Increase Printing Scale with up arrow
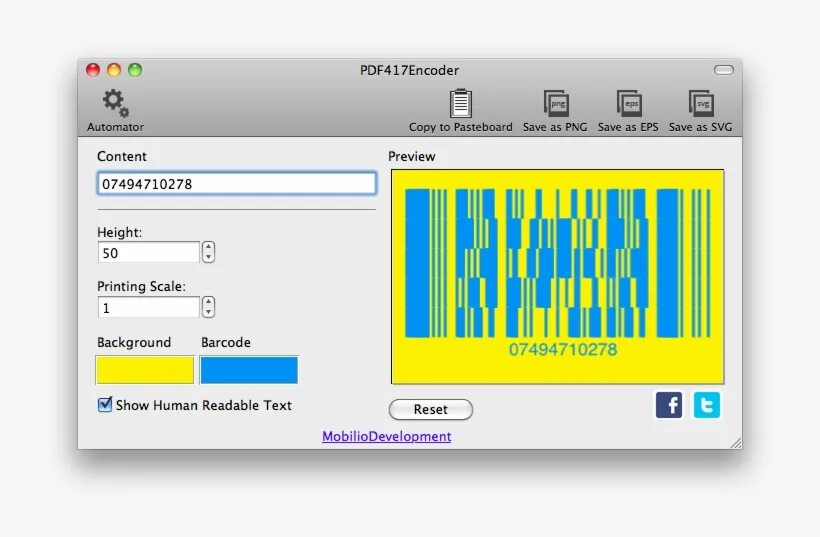This screenshot has height=537, width=820. pos(209,302)
